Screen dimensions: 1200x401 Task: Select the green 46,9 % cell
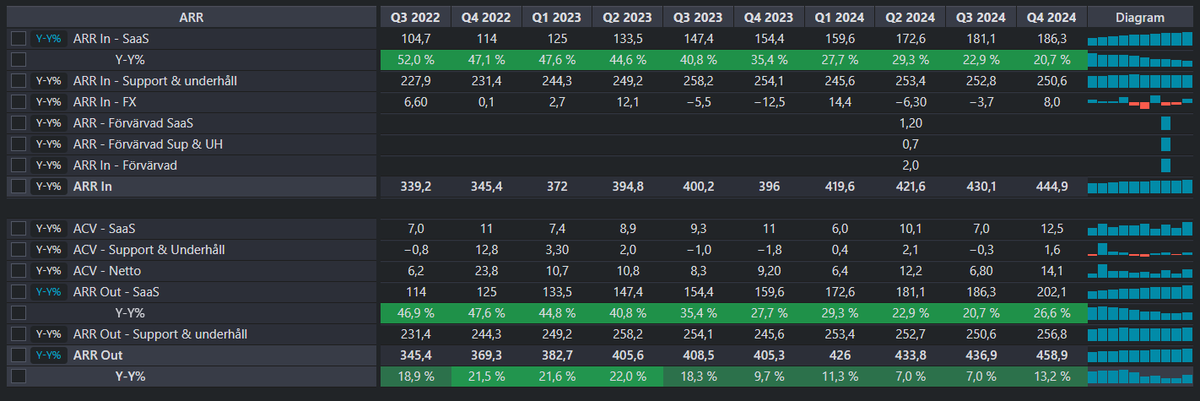click(x=415, y=312)
